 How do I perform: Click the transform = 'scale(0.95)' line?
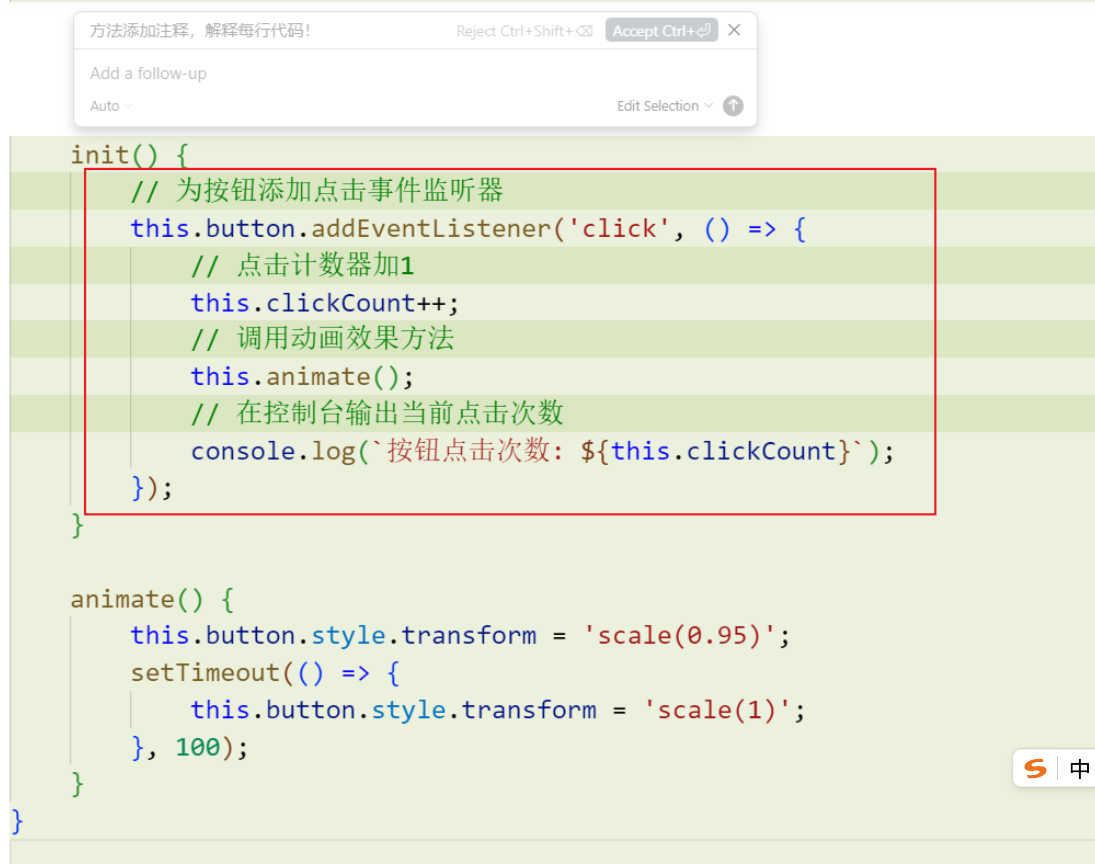pyautogui.click(x=460, y=636)
